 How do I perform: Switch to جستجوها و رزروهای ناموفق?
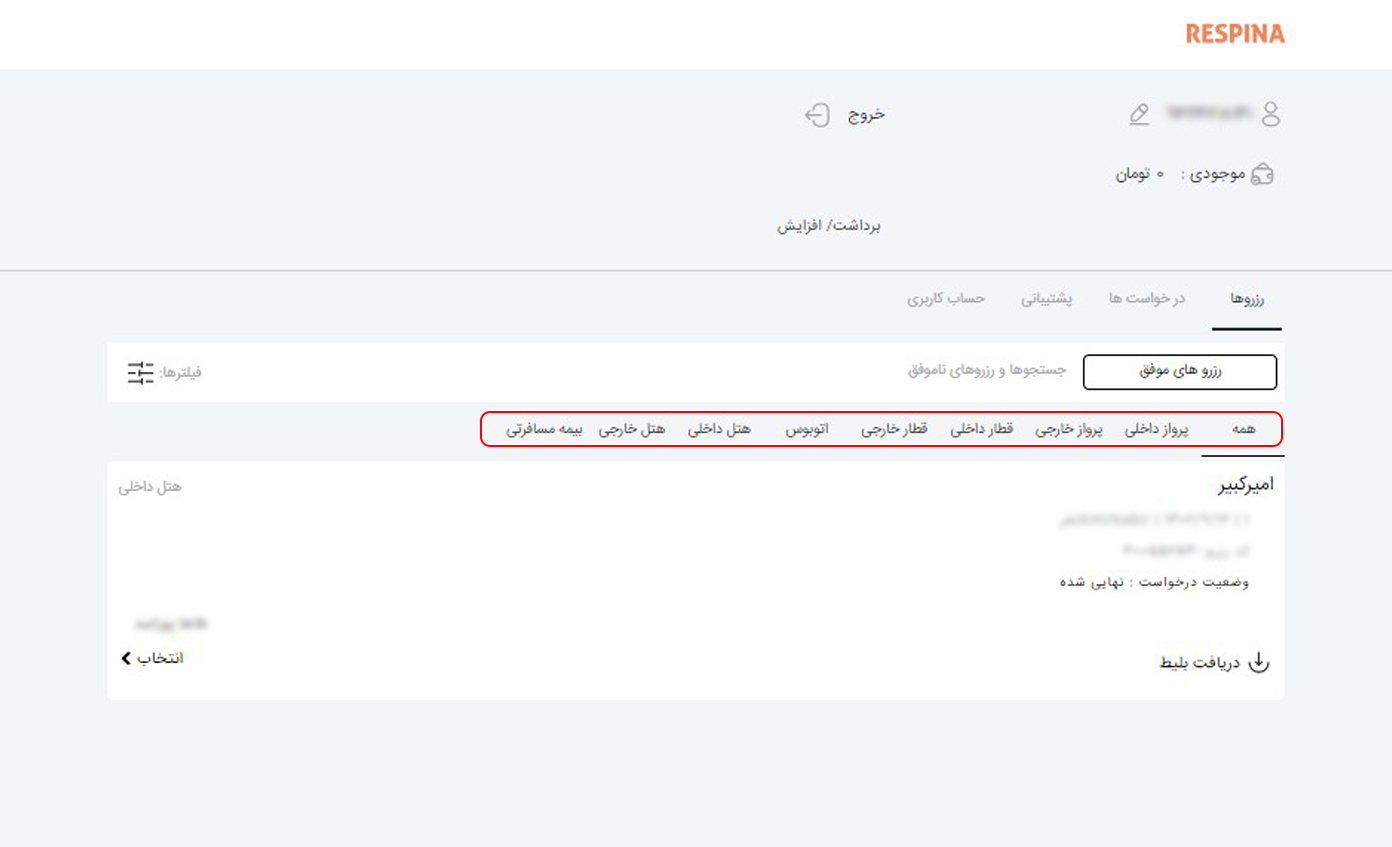(x=987, y=371)
